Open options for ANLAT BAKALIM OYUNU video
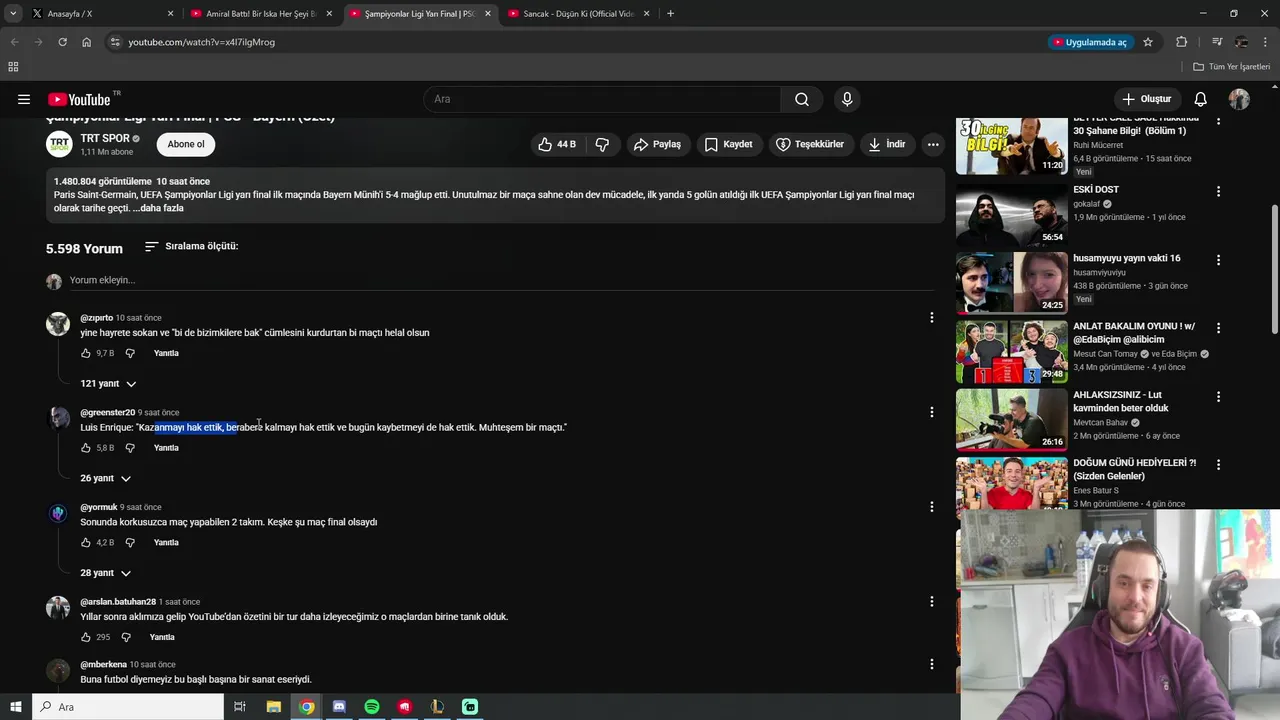This screenshot has height=720, width=1280. click(x=1218, y=328)
